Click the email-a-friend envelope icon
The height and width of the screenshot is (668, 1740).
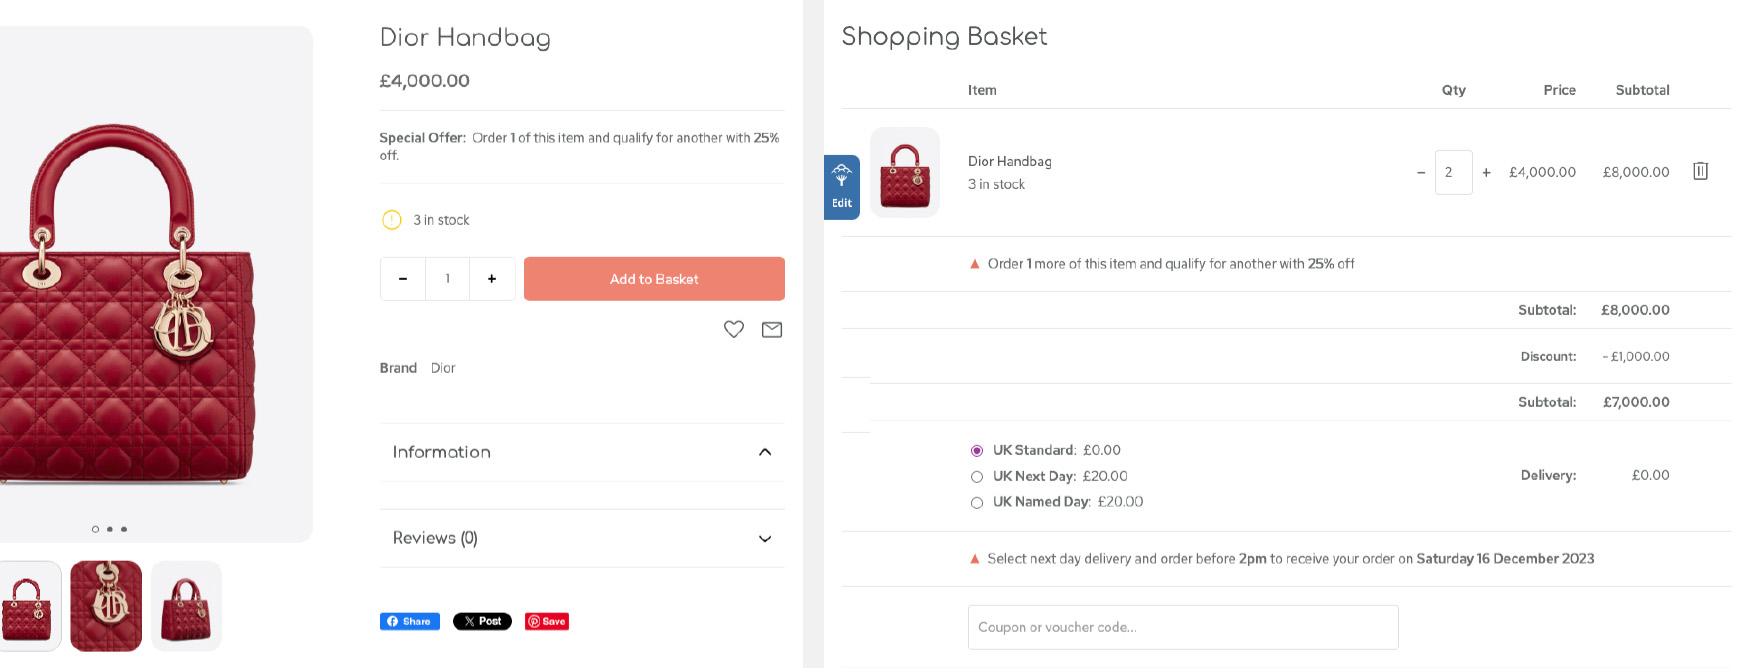(772, 329)
